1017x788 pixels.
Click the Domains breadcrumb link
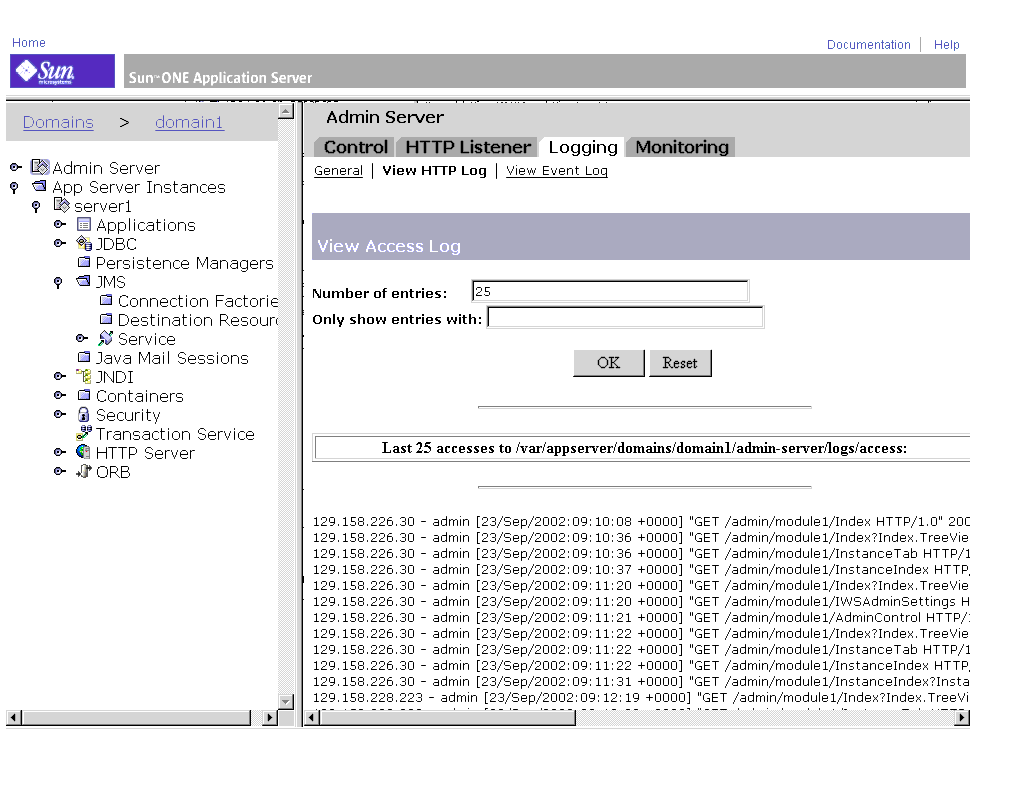58,122
